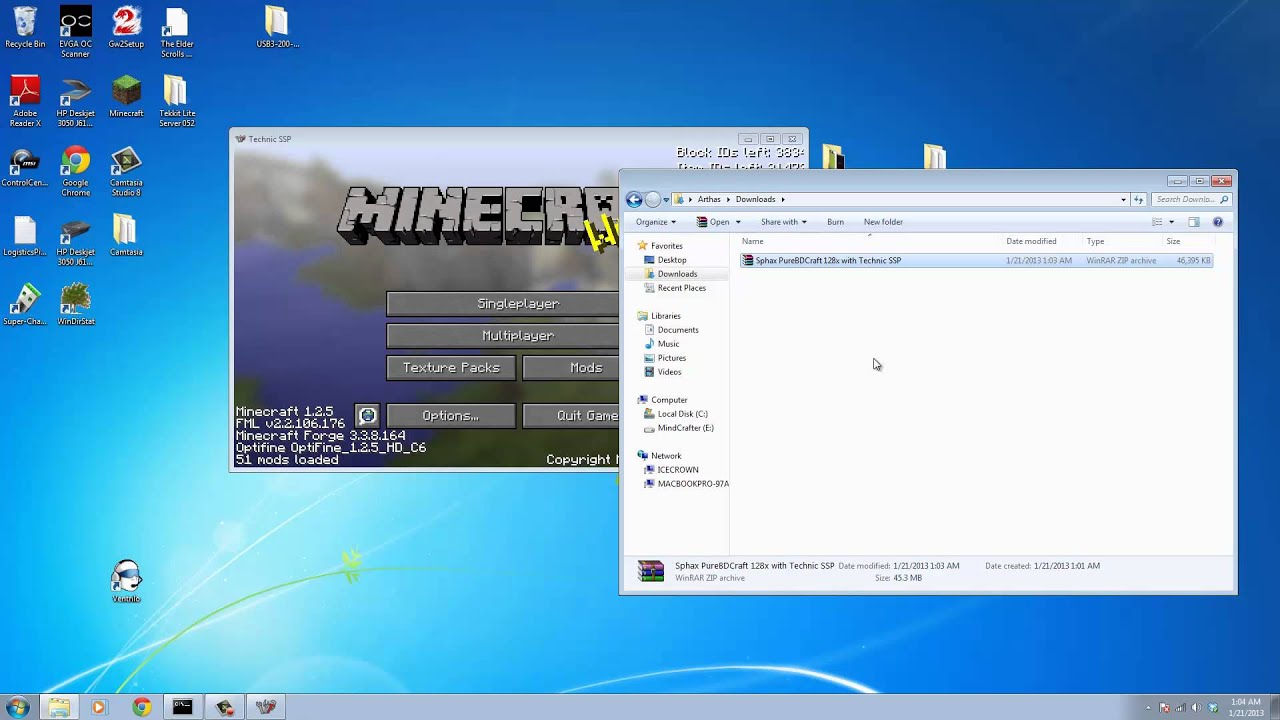Click the Change your view icon
This screenshot has width=1280, height=720.
[x=1157, y=222]
